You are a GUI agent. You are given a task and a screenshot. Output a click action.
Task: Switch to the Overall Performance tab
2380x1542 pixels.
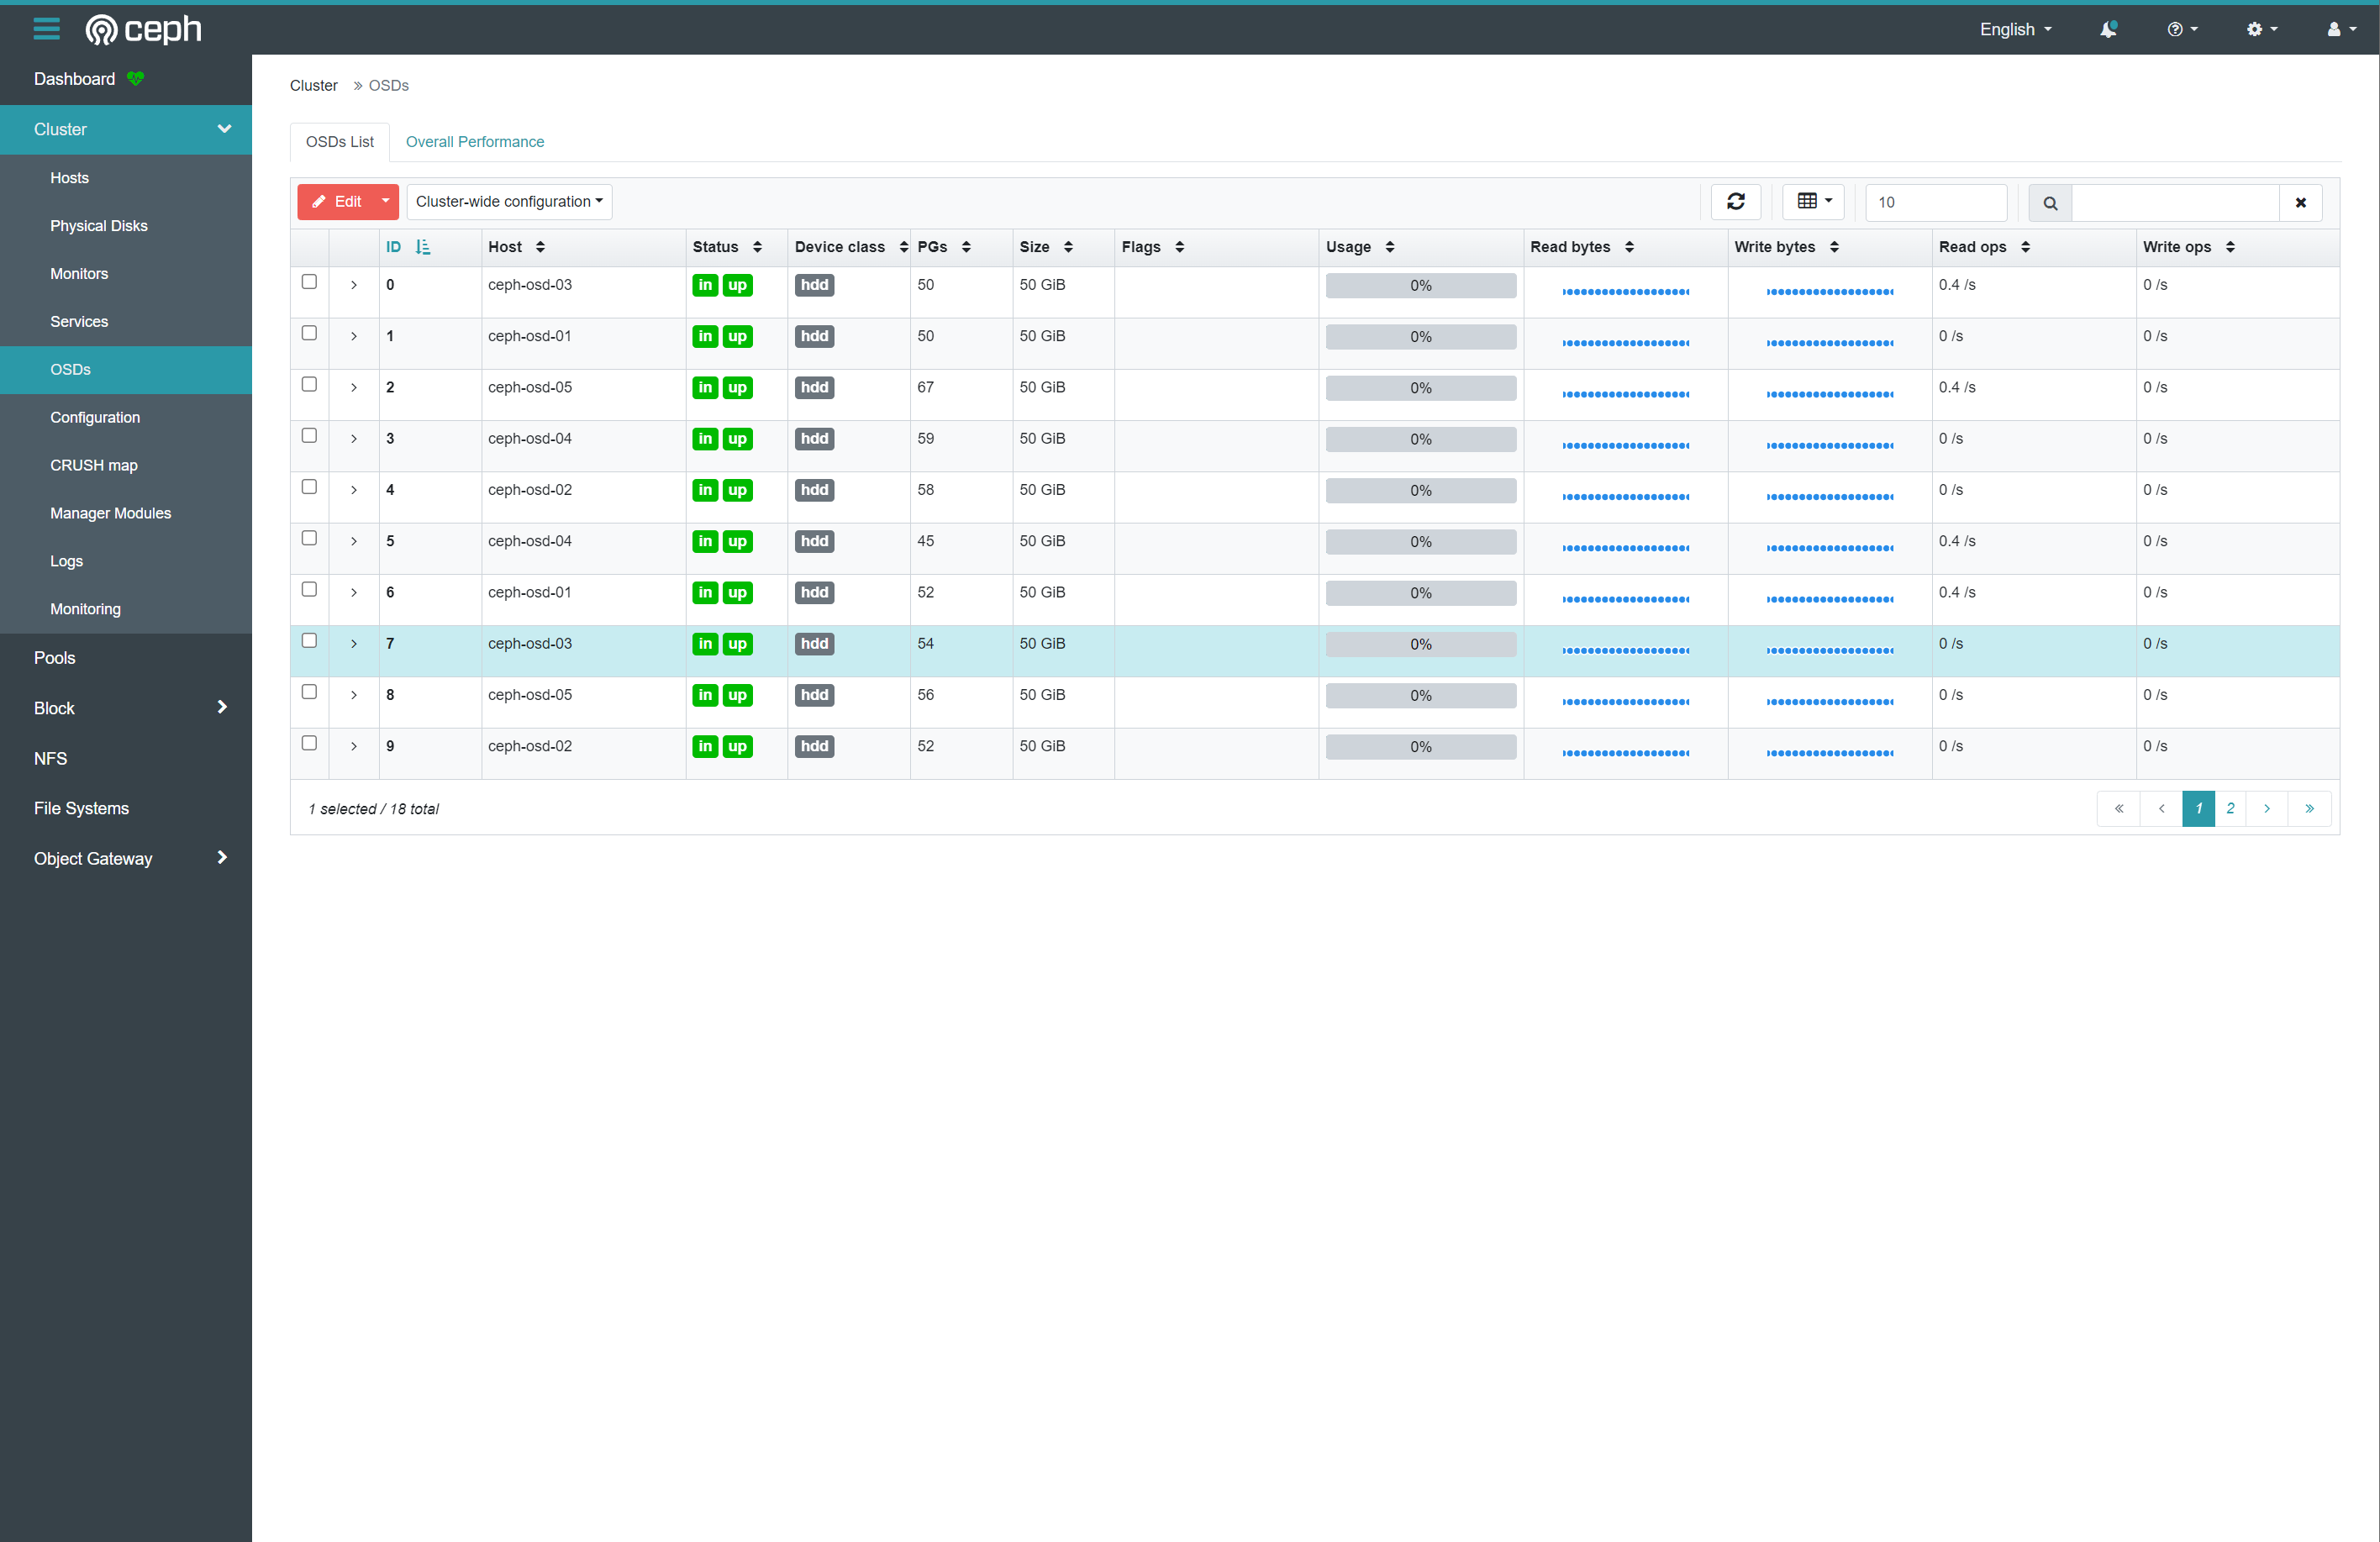click(474, 142)
